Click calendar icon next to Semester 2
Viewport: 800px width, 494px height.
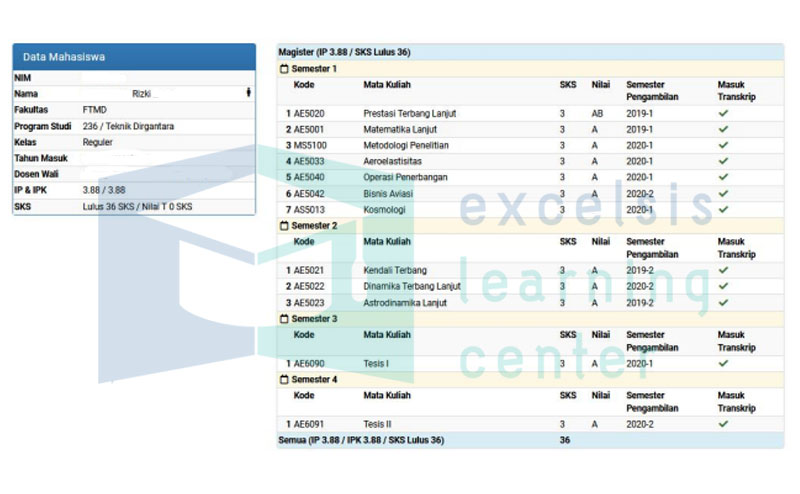[x=284, y=226]
